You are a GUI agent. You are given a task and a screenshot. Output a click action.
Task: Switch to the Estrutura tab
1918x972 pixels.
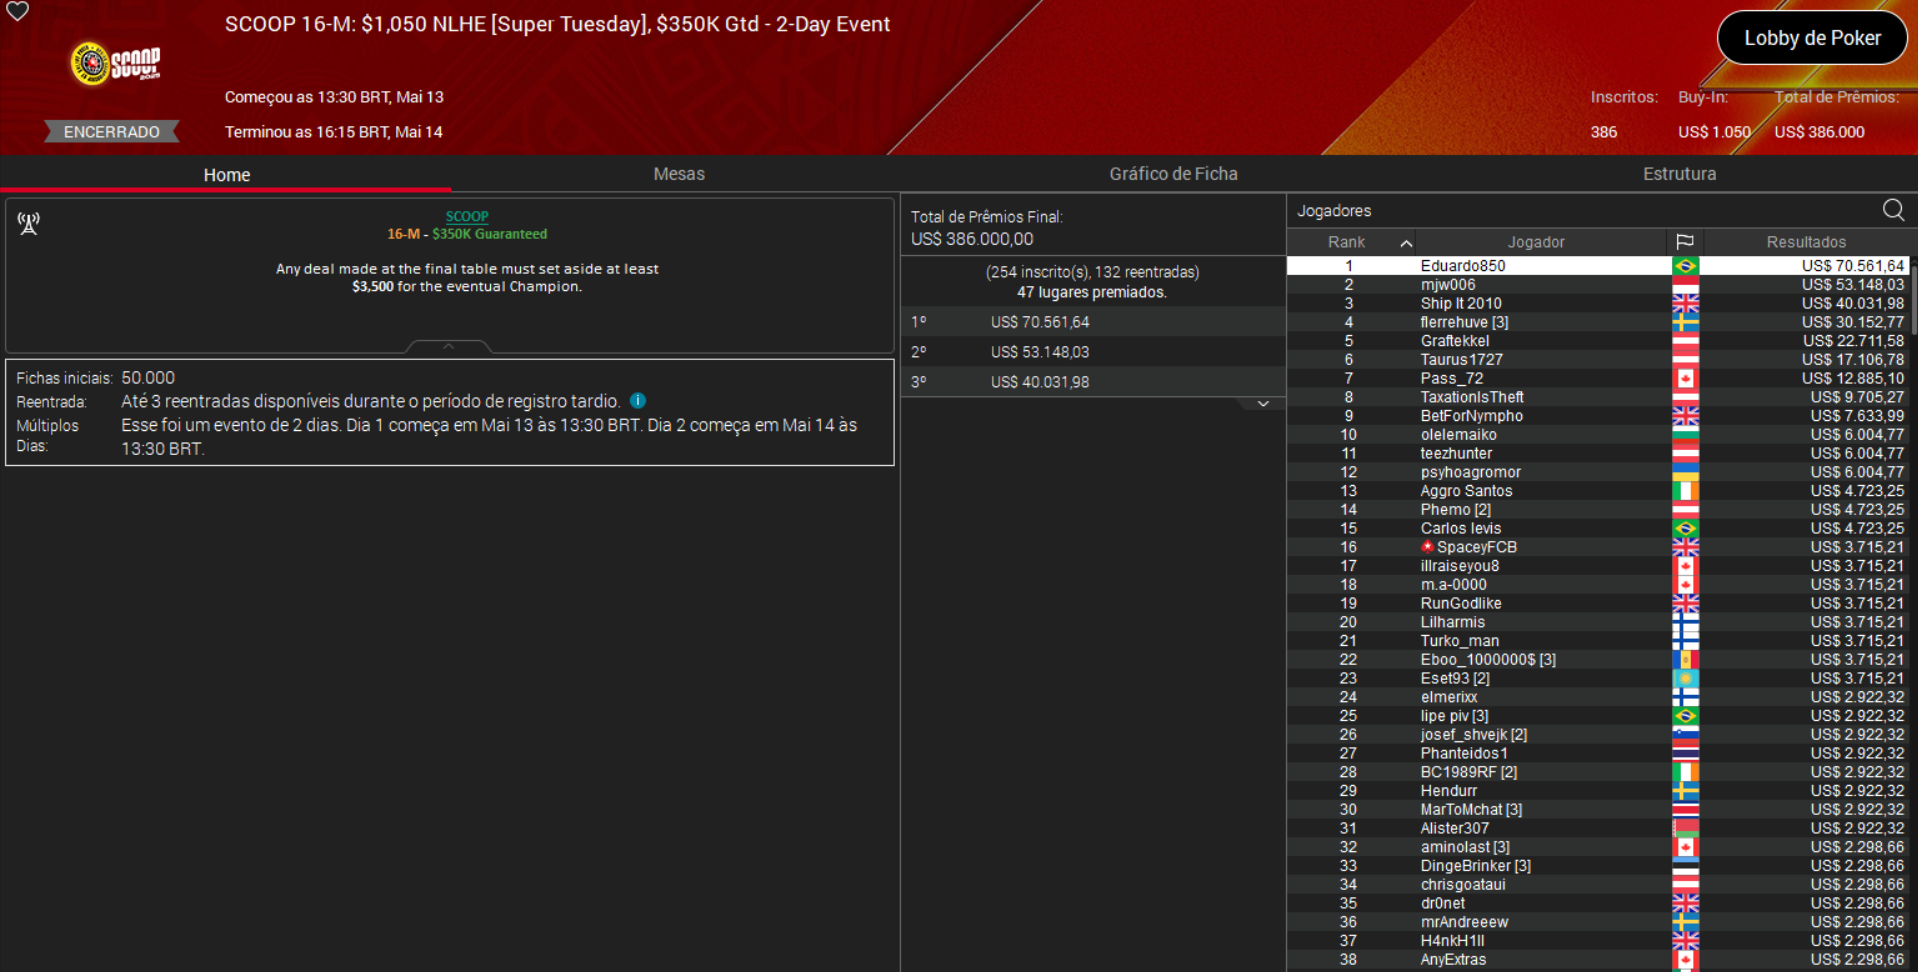coord(1679,174)
